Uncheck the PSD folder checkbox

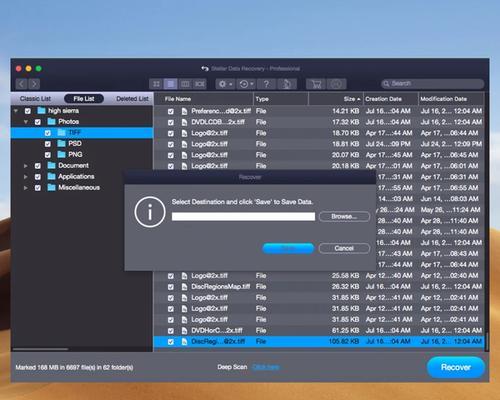point(48,144)
